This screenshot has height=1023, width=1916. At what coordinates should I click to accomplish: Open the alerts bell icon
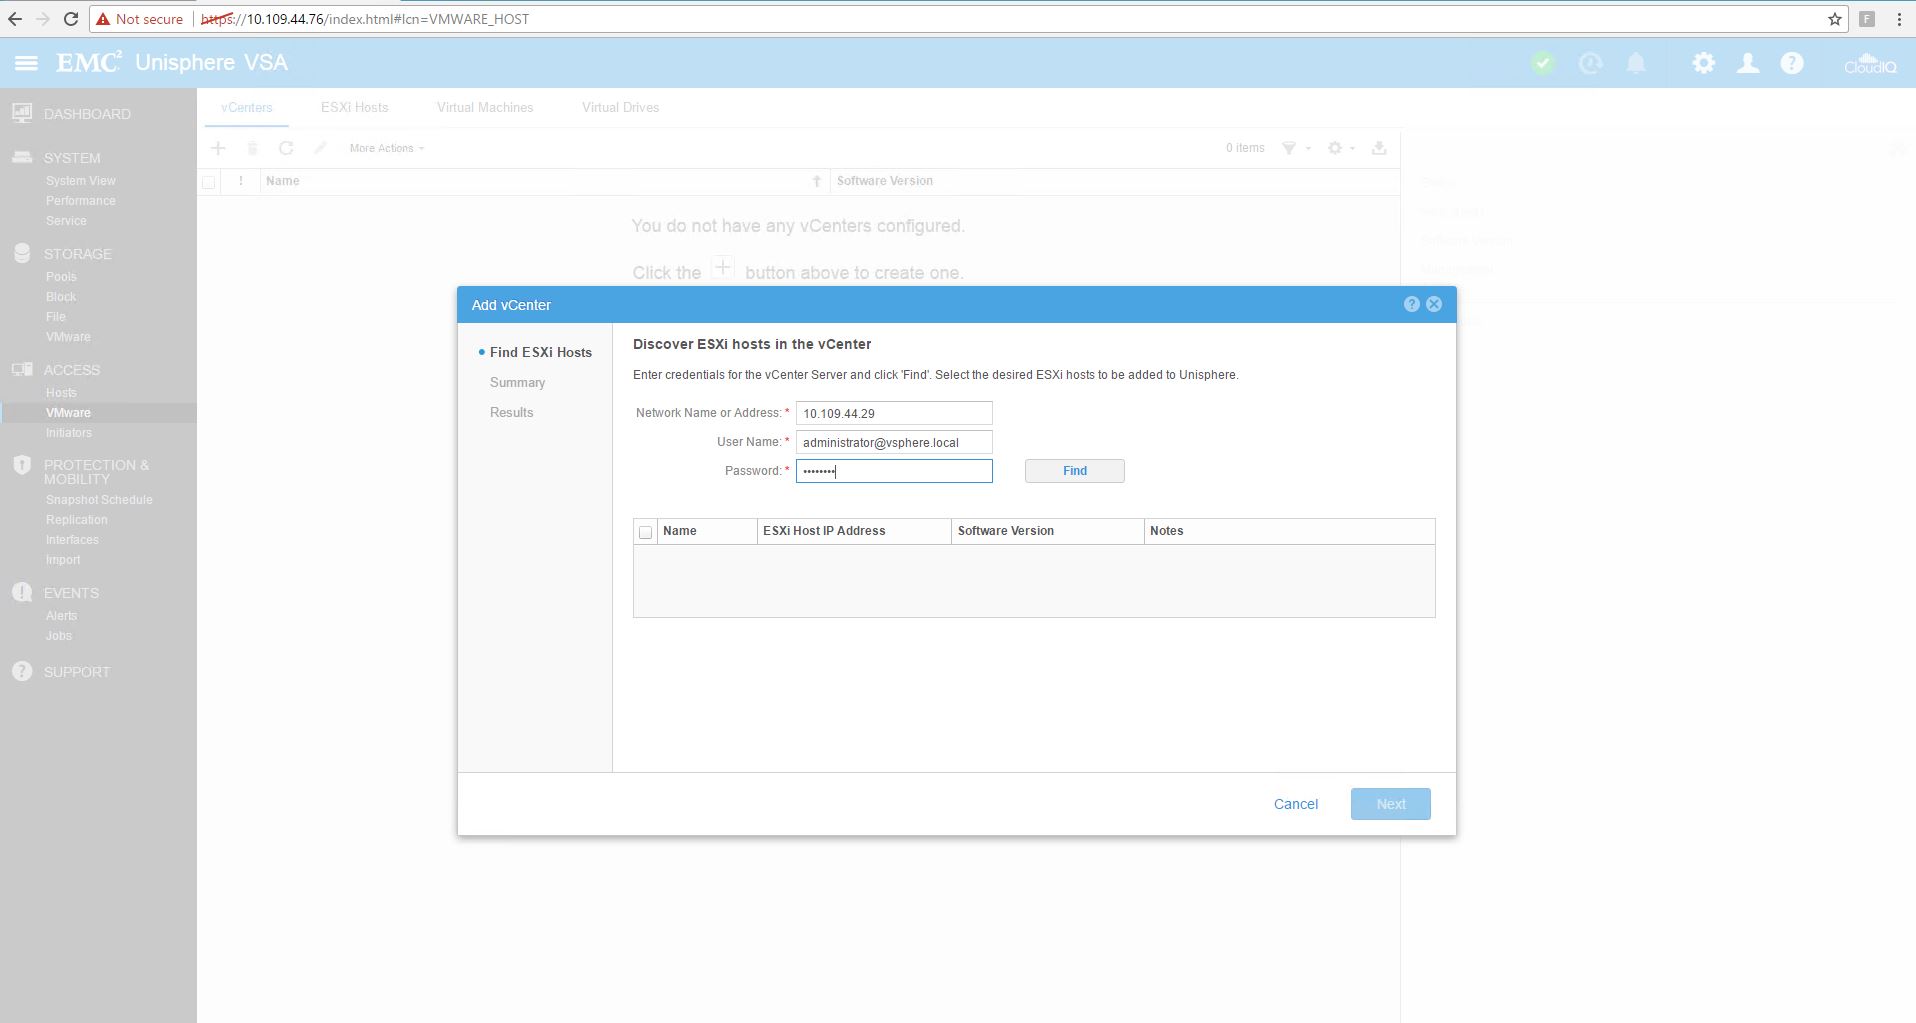pos(1635,63)
